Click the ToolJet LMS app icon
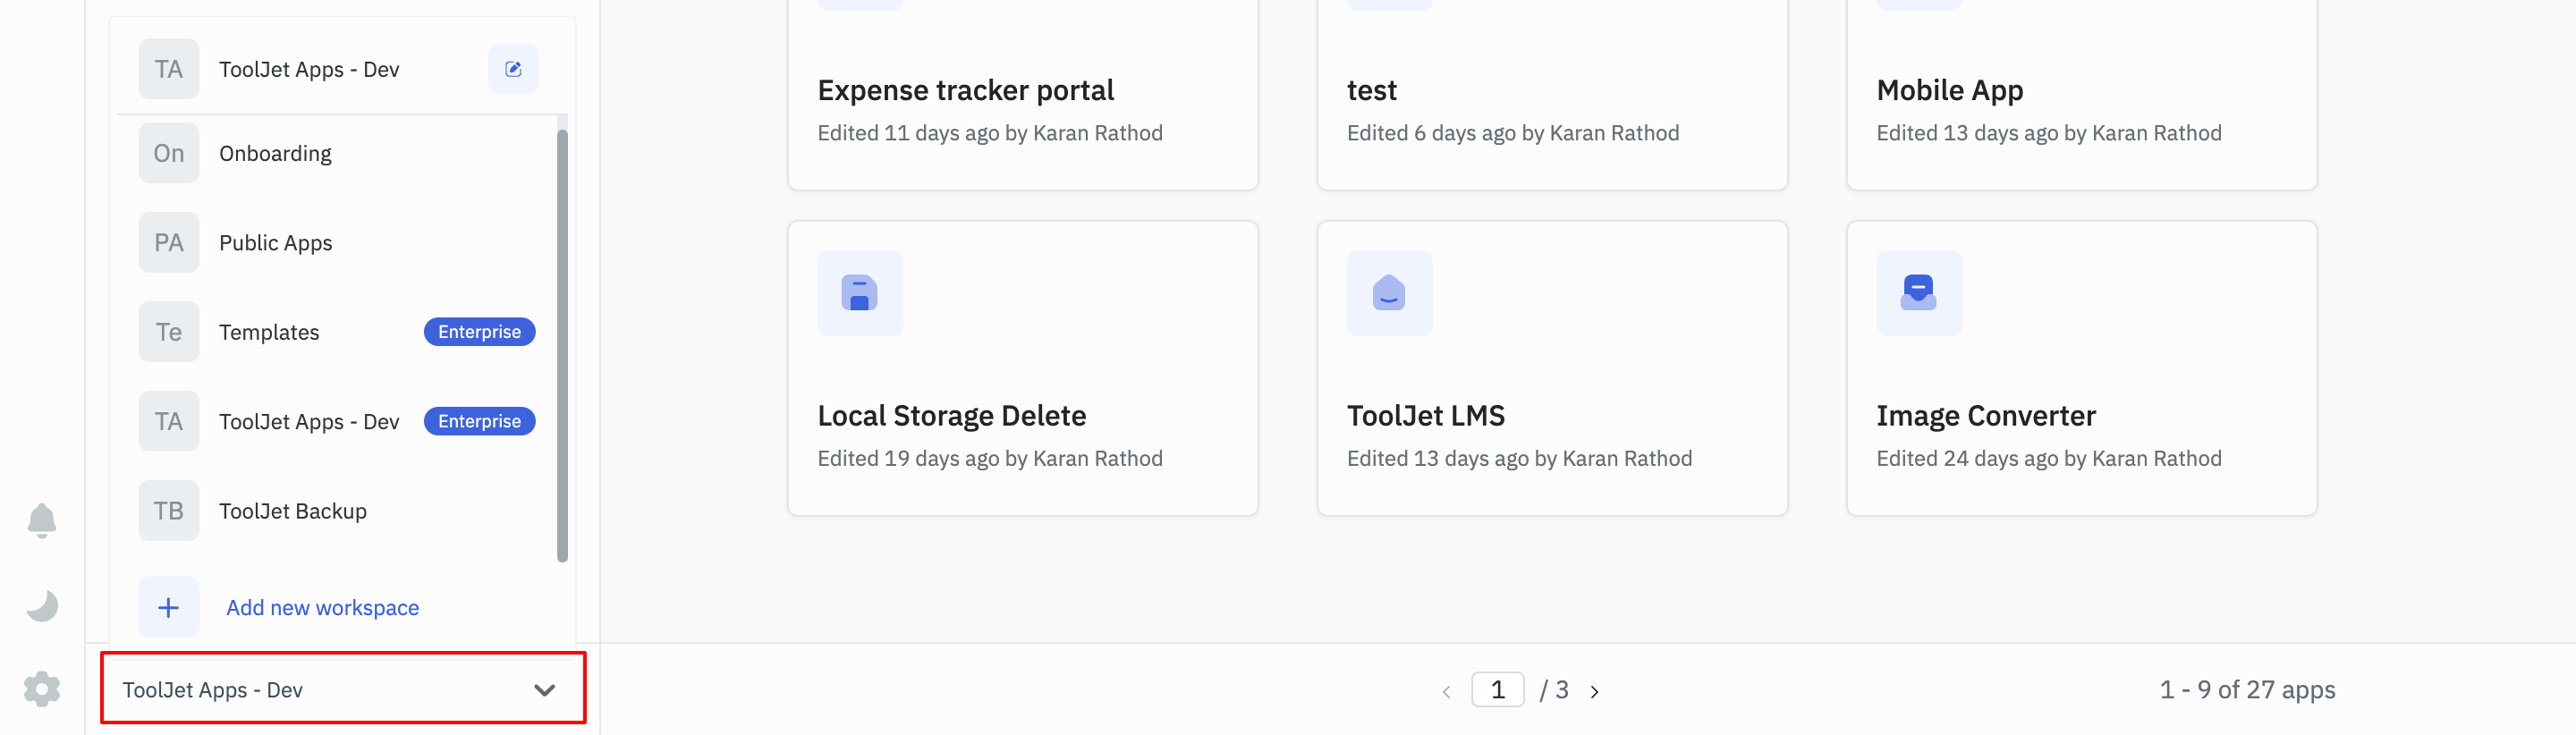This screenshot has height=735, width=2576. click(x=1389, y=293)
